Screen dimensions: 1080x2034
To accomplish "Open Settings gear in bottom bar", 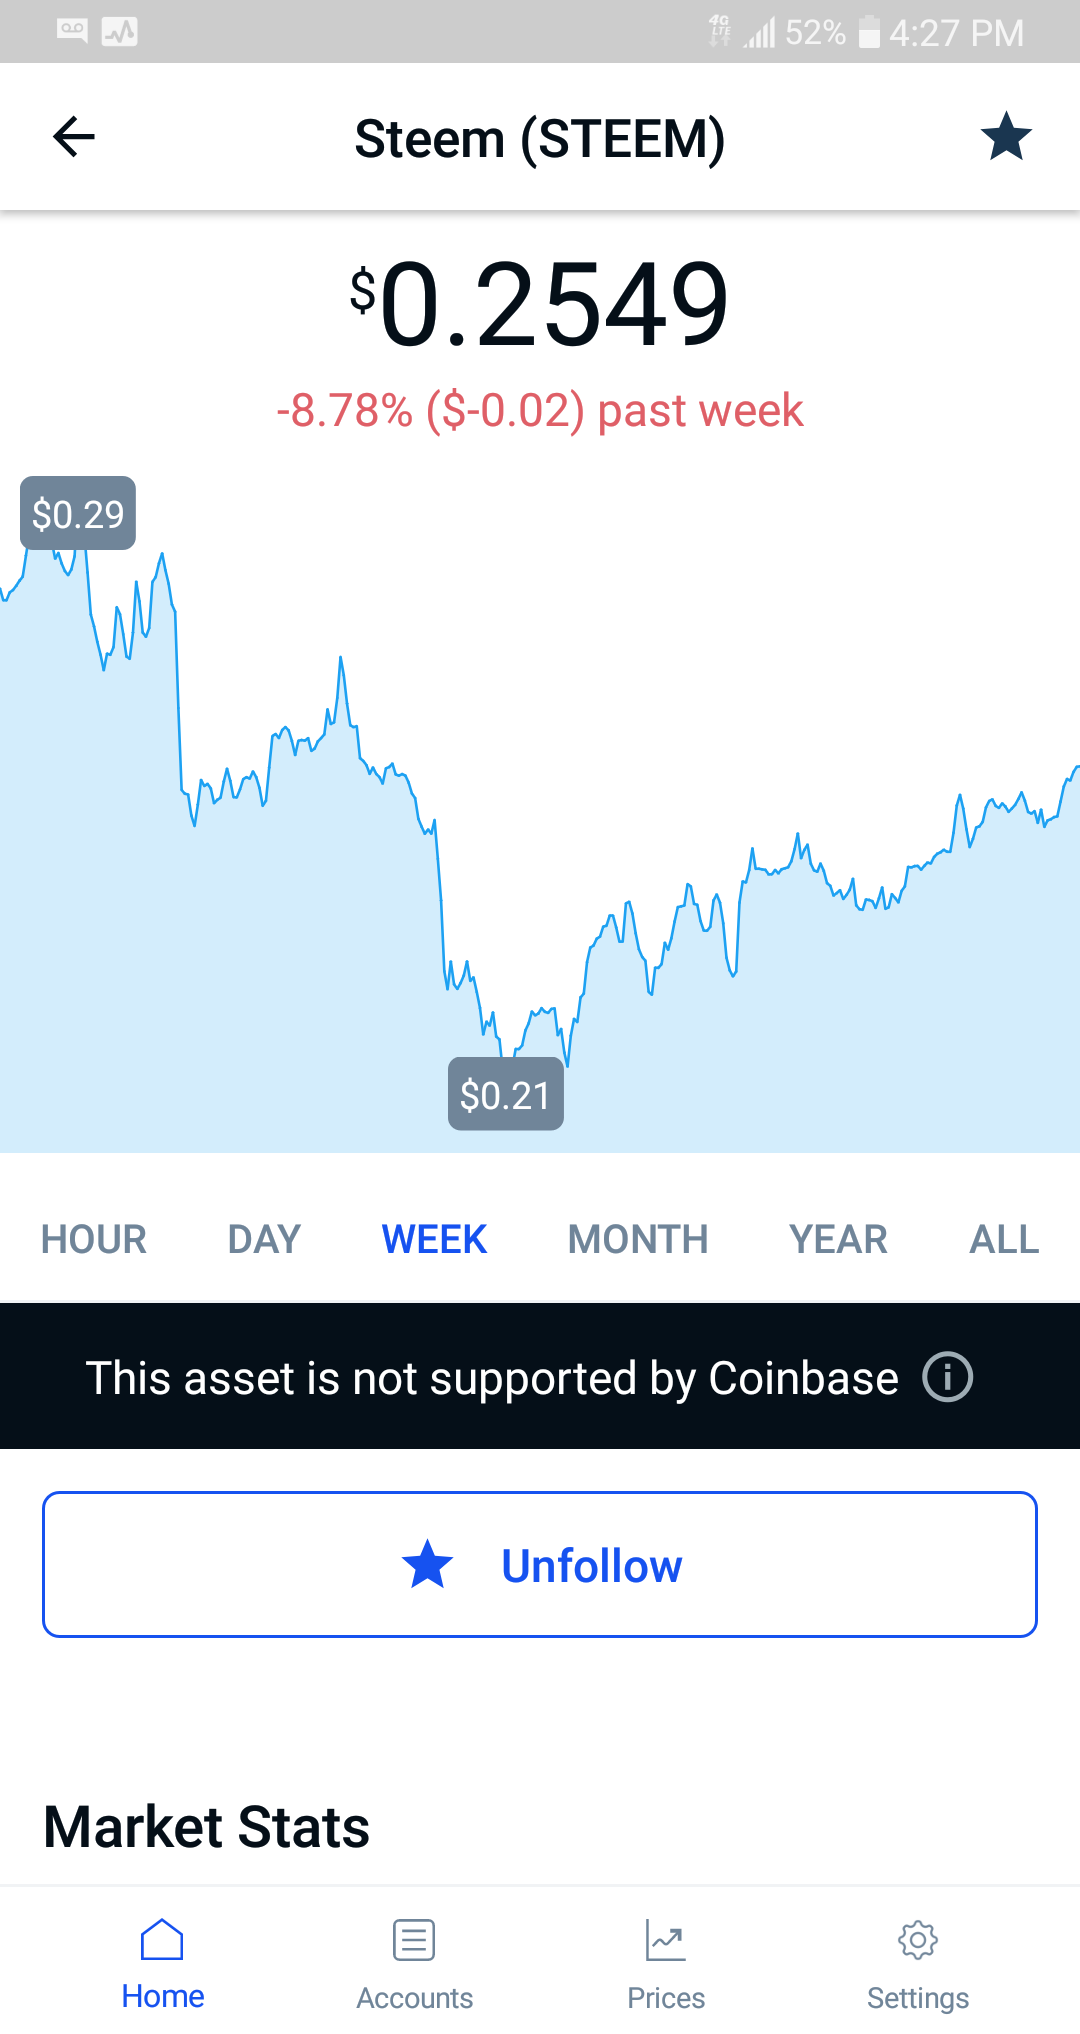I will (x=917, y=1964).
